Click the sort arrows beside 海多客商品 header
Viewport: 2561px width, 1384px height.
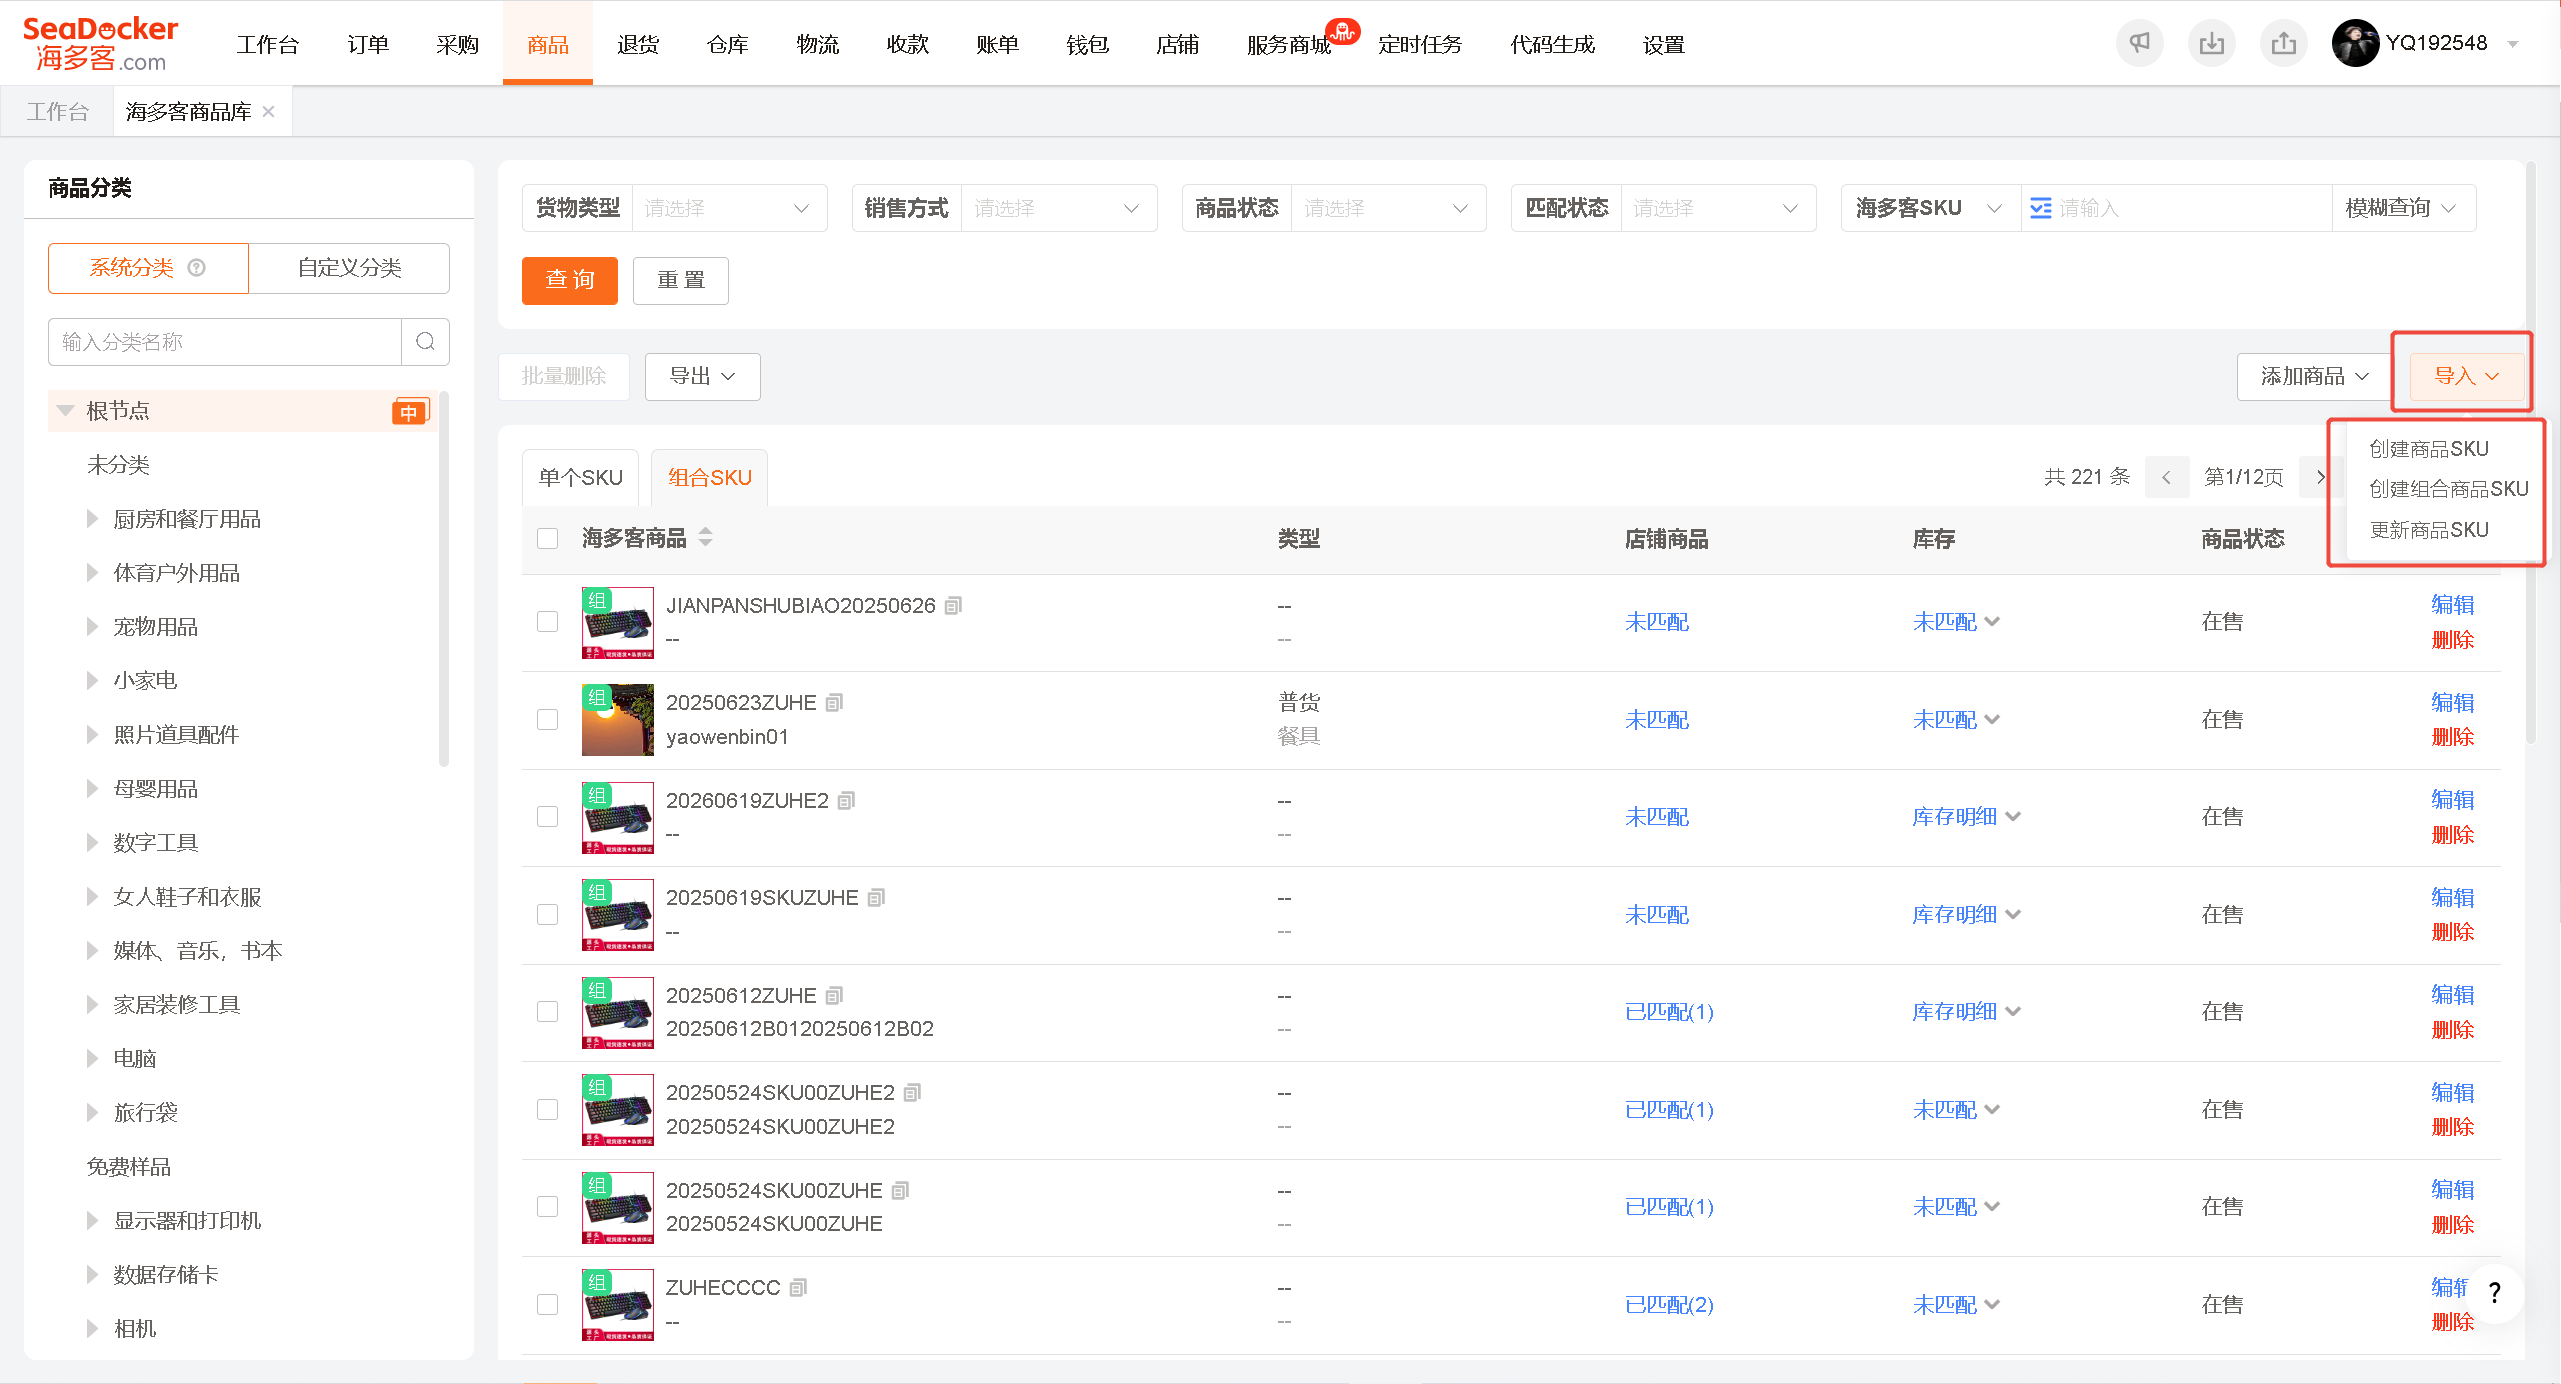click(705, 537)
